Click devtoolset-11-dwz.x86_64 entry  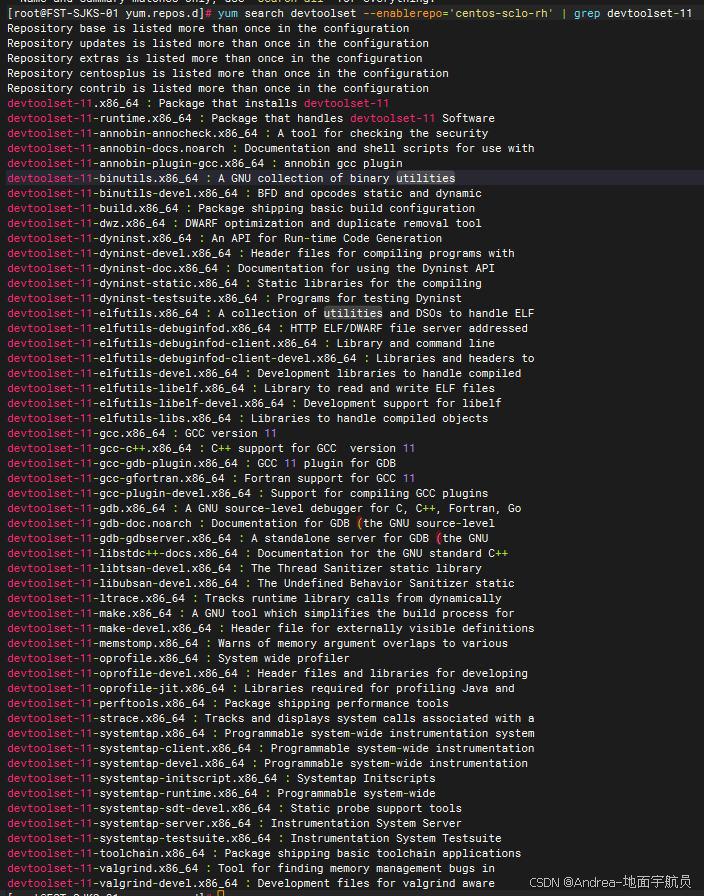coord(244,223)
